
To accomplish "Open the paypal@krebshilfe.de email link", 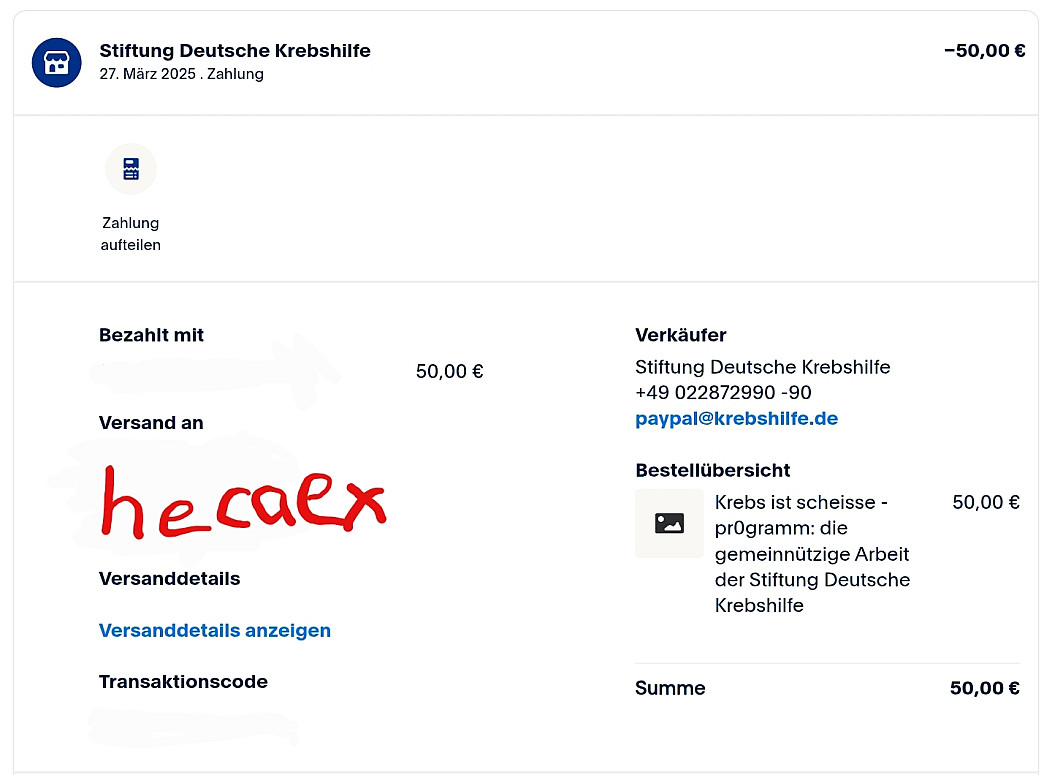I will pyautogui.click(x=736, y=419).
